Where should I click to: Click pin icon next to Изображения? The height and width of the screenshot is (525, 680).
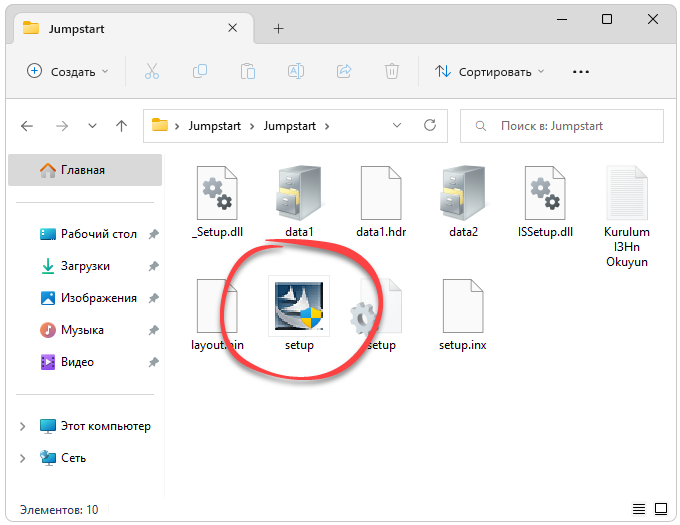click(x=153, y=298)
